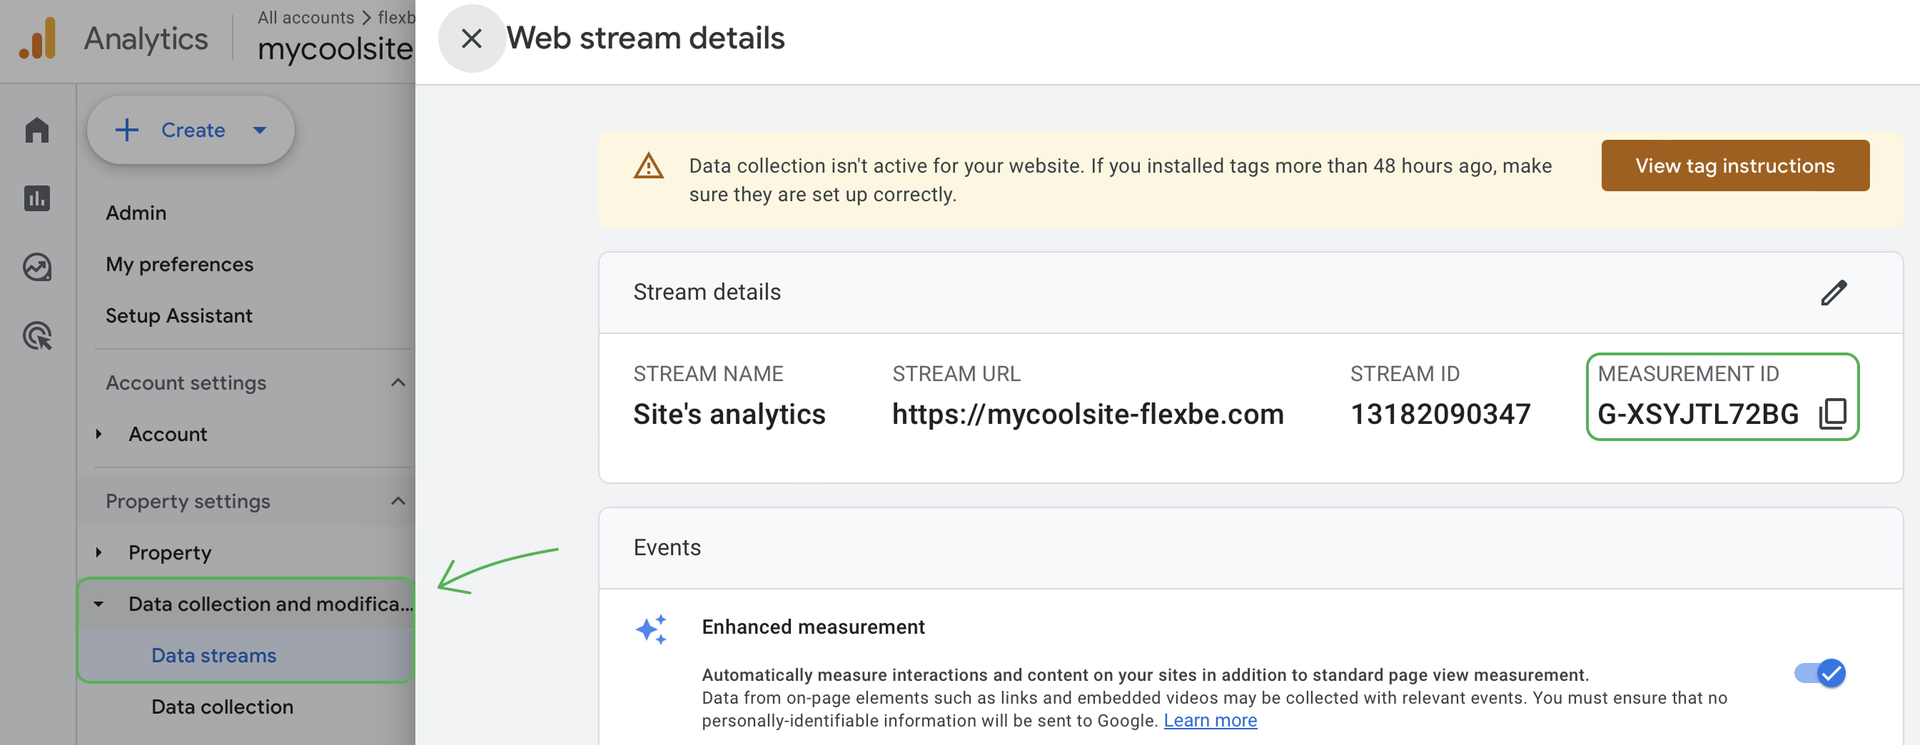Open the Explore icon in sidebar
1920x745 pixels.
[37, 267]
